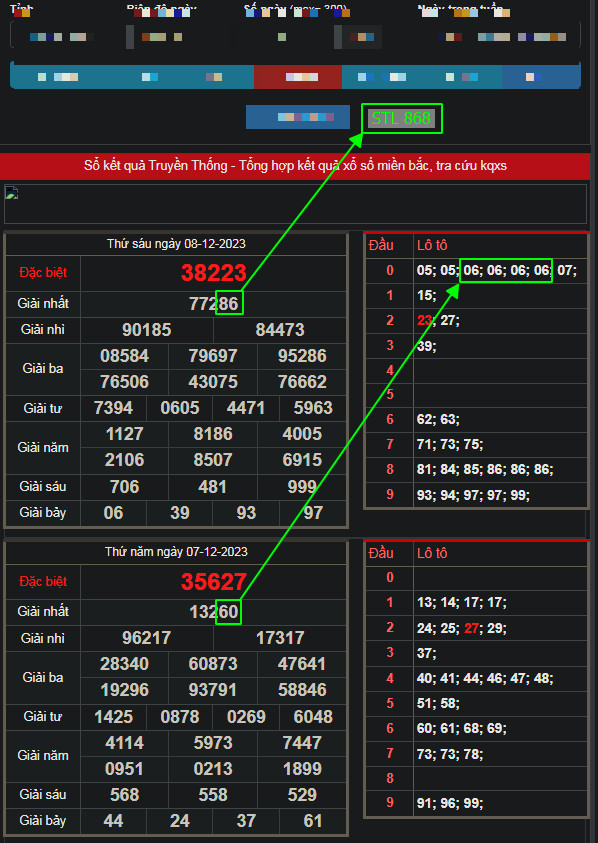Screen dimensions: 598x843
Task: Click the Thứ sáu ngày 08-12-2023 header
Action: [x=176, y=244]
